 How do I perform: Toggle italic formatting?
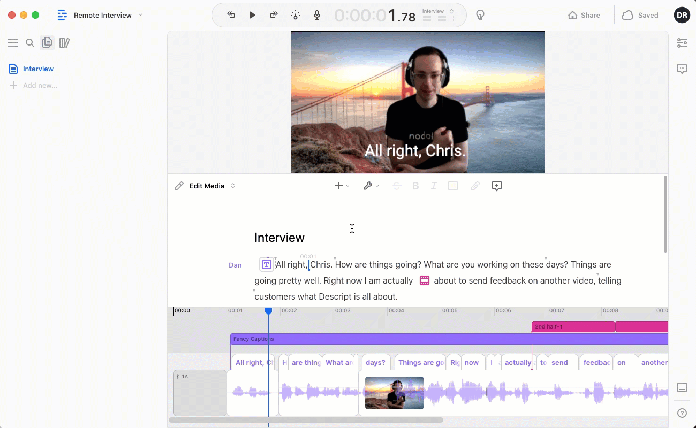(434, 186)
